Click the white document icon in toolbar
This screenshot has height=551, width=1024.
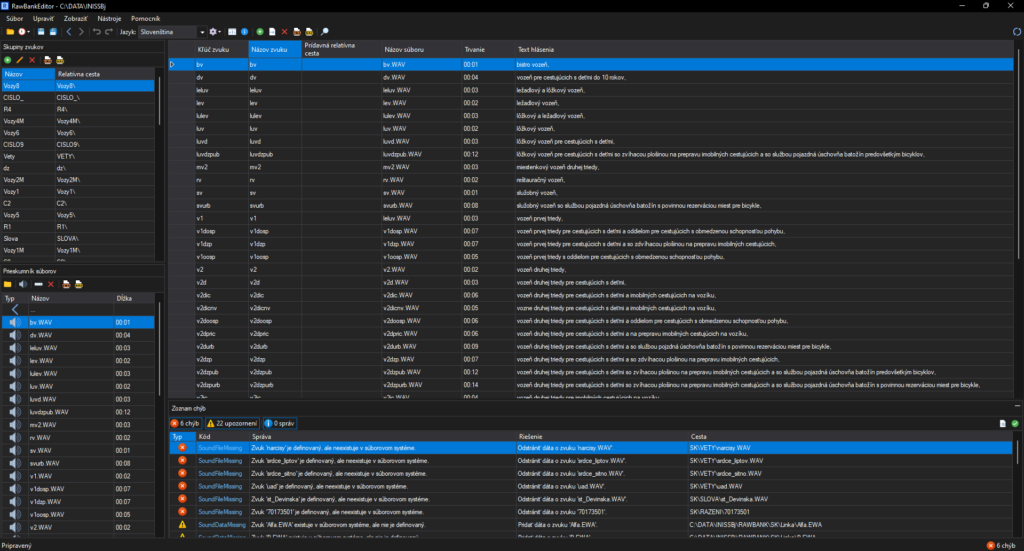(272, 31)
